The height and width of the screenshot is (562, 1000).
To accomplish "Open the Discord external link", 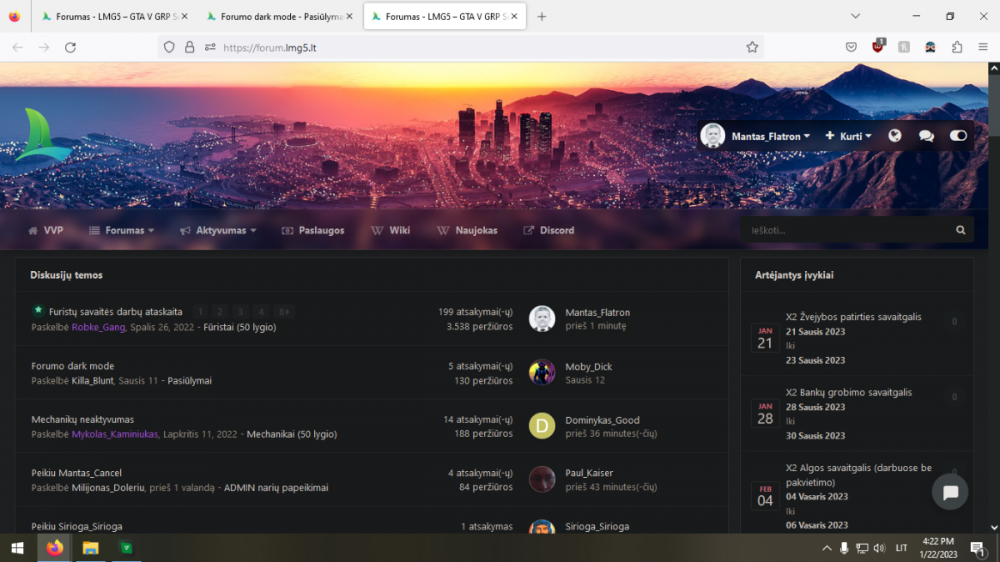I will pos(549,230).
